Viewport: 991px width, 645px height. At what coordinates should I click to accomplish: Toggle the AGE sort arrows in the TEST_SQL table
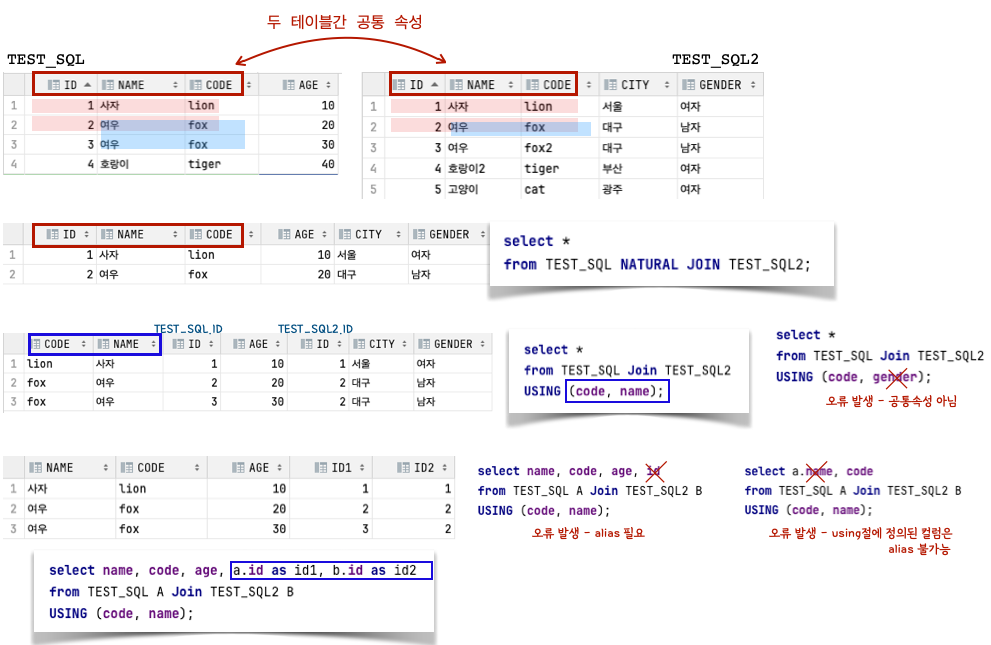click(329, 85)
